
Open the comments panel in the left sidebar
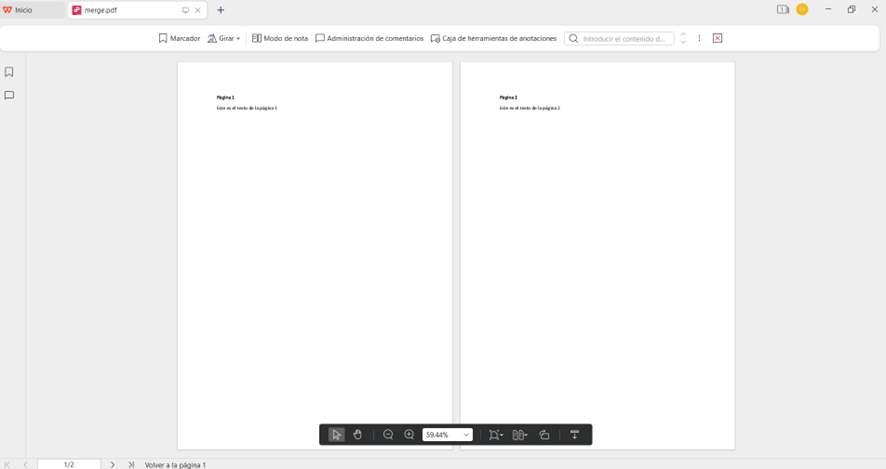tap(9, 95)
